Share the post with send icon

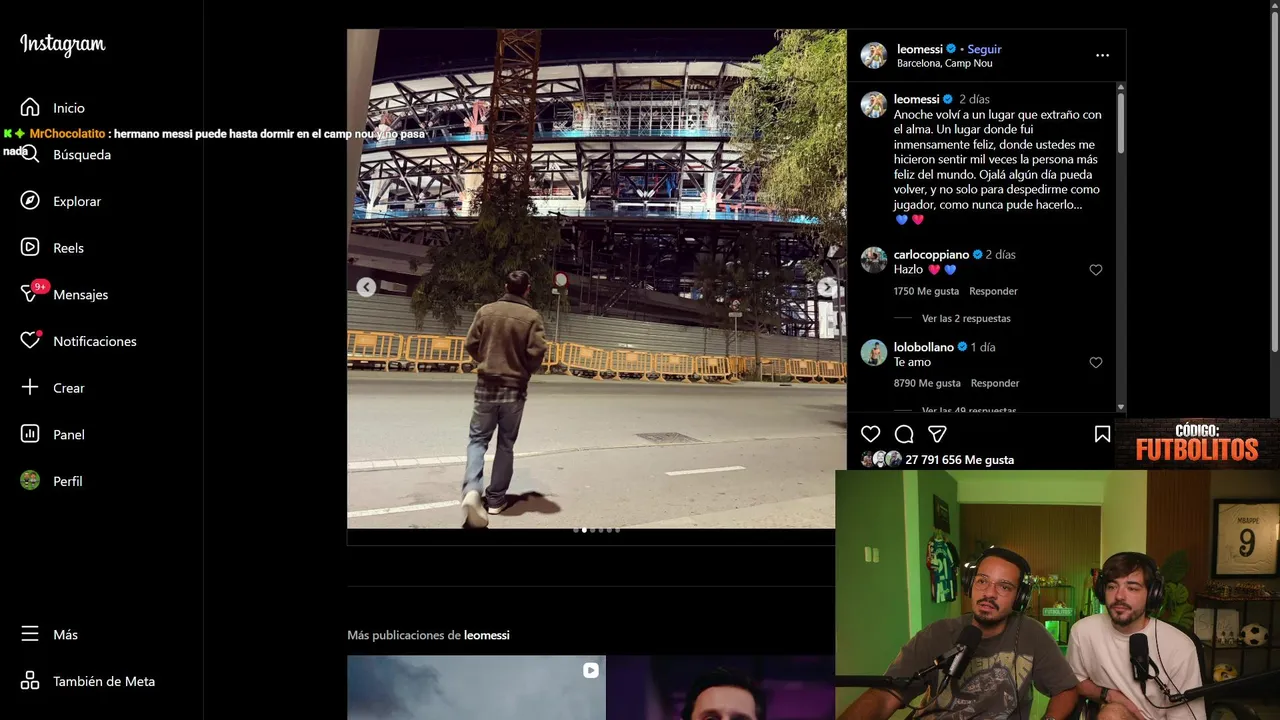coord(937,434)
